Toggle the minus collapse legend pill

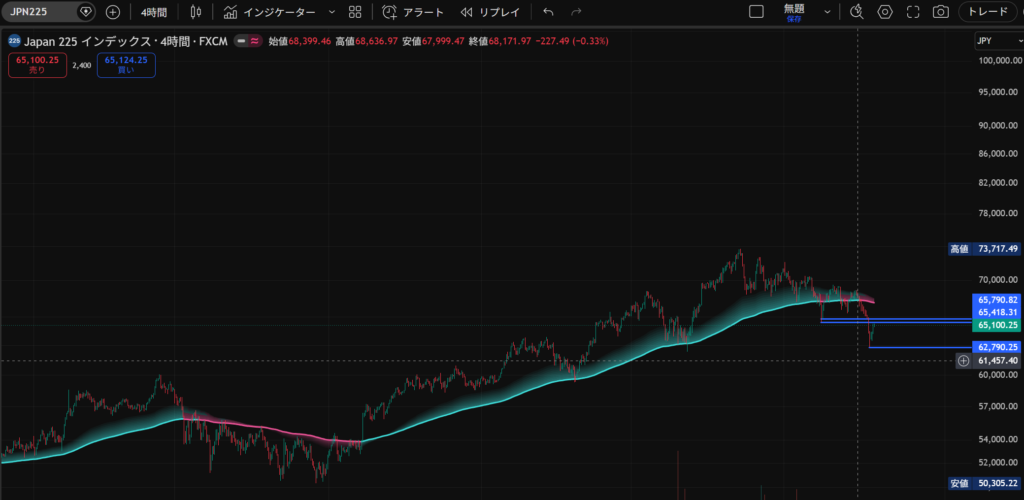(x=242, y=40)
